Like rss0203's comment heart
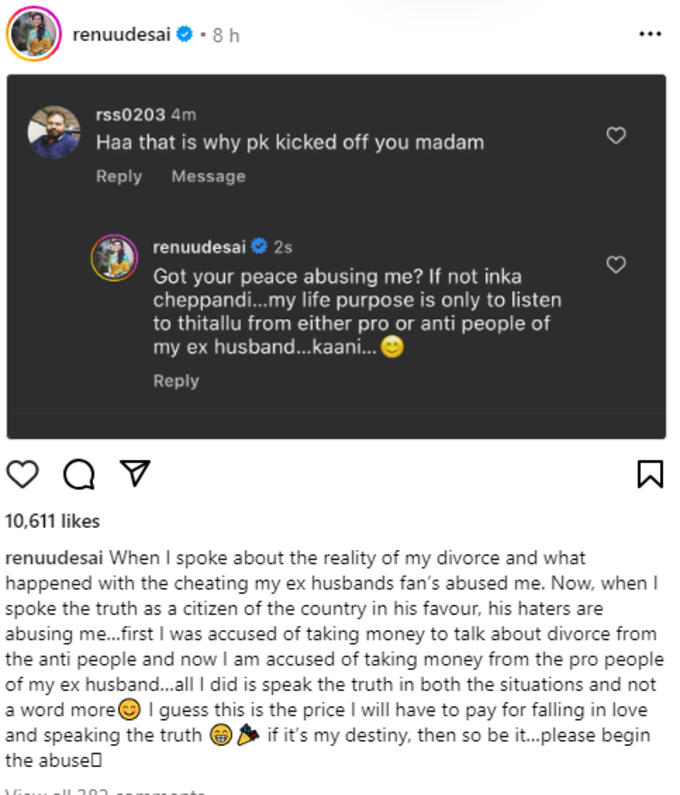The image size is (680, 795). [x=616, y=135]
